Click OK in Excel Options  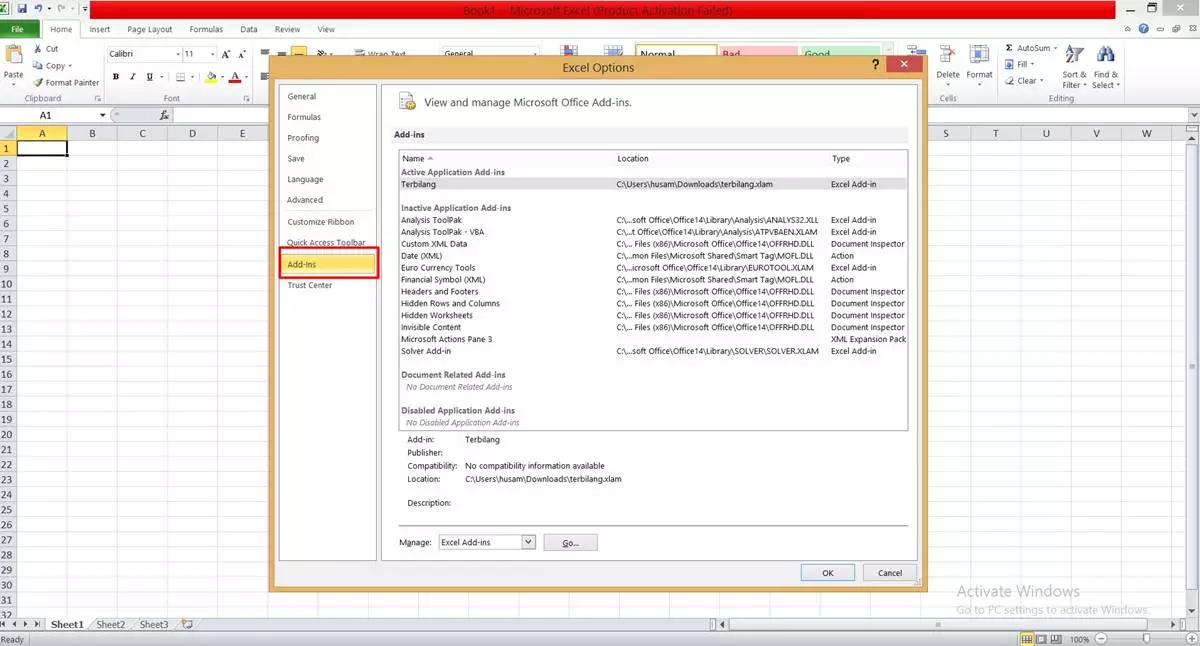828,573
